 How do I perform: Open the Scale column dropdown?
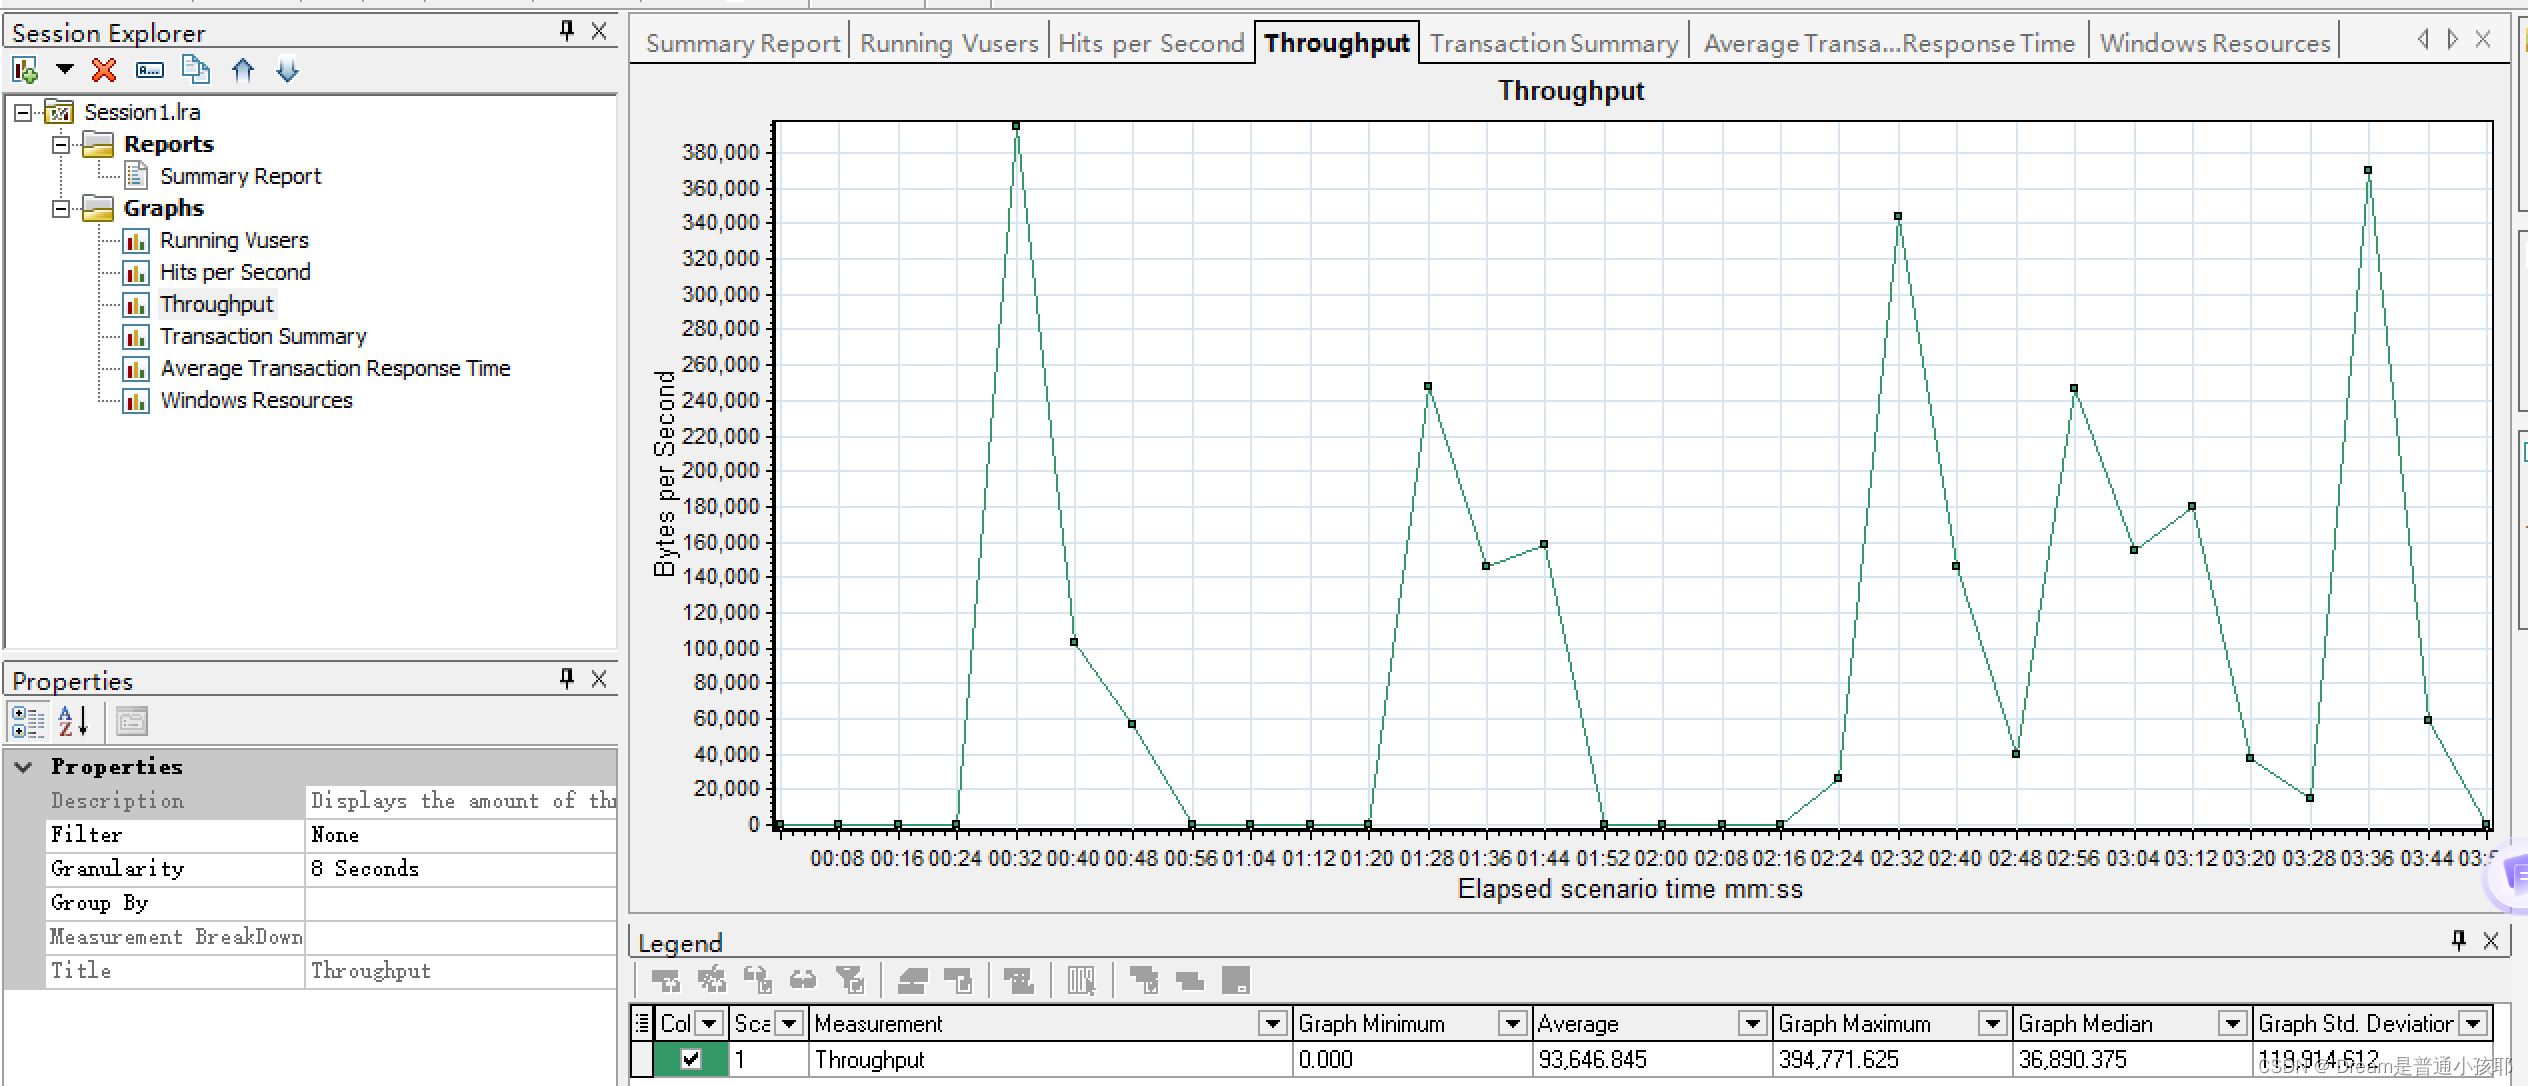790,1023
